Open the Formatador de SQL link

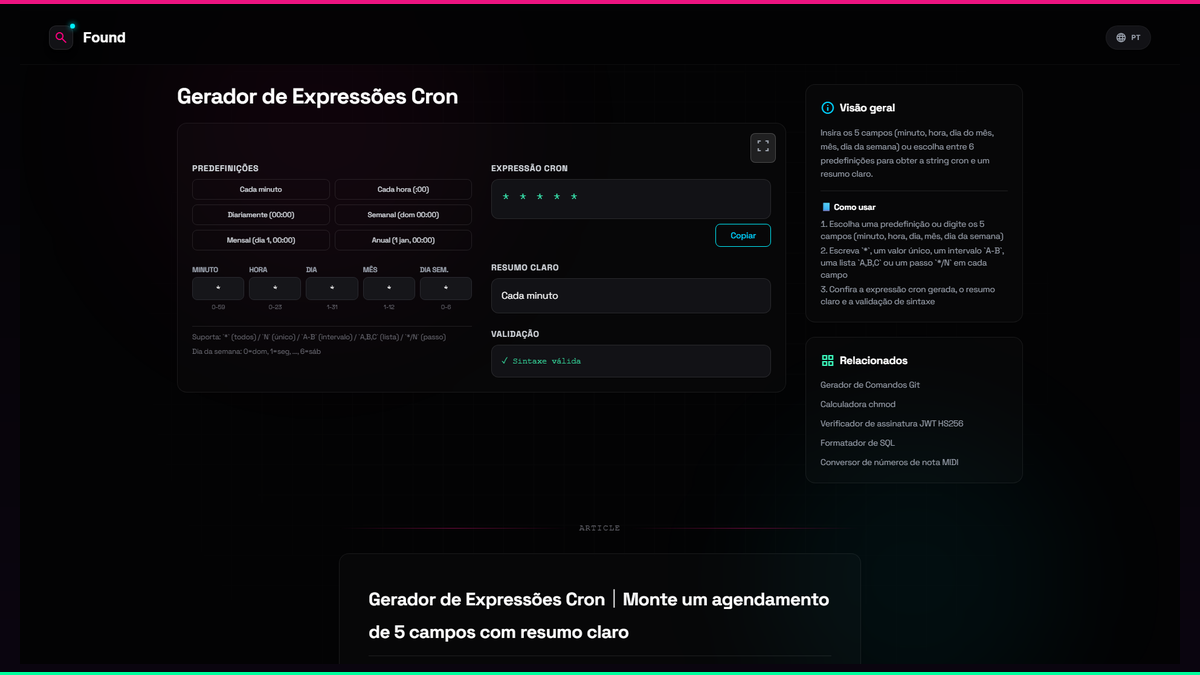point(858,443)
